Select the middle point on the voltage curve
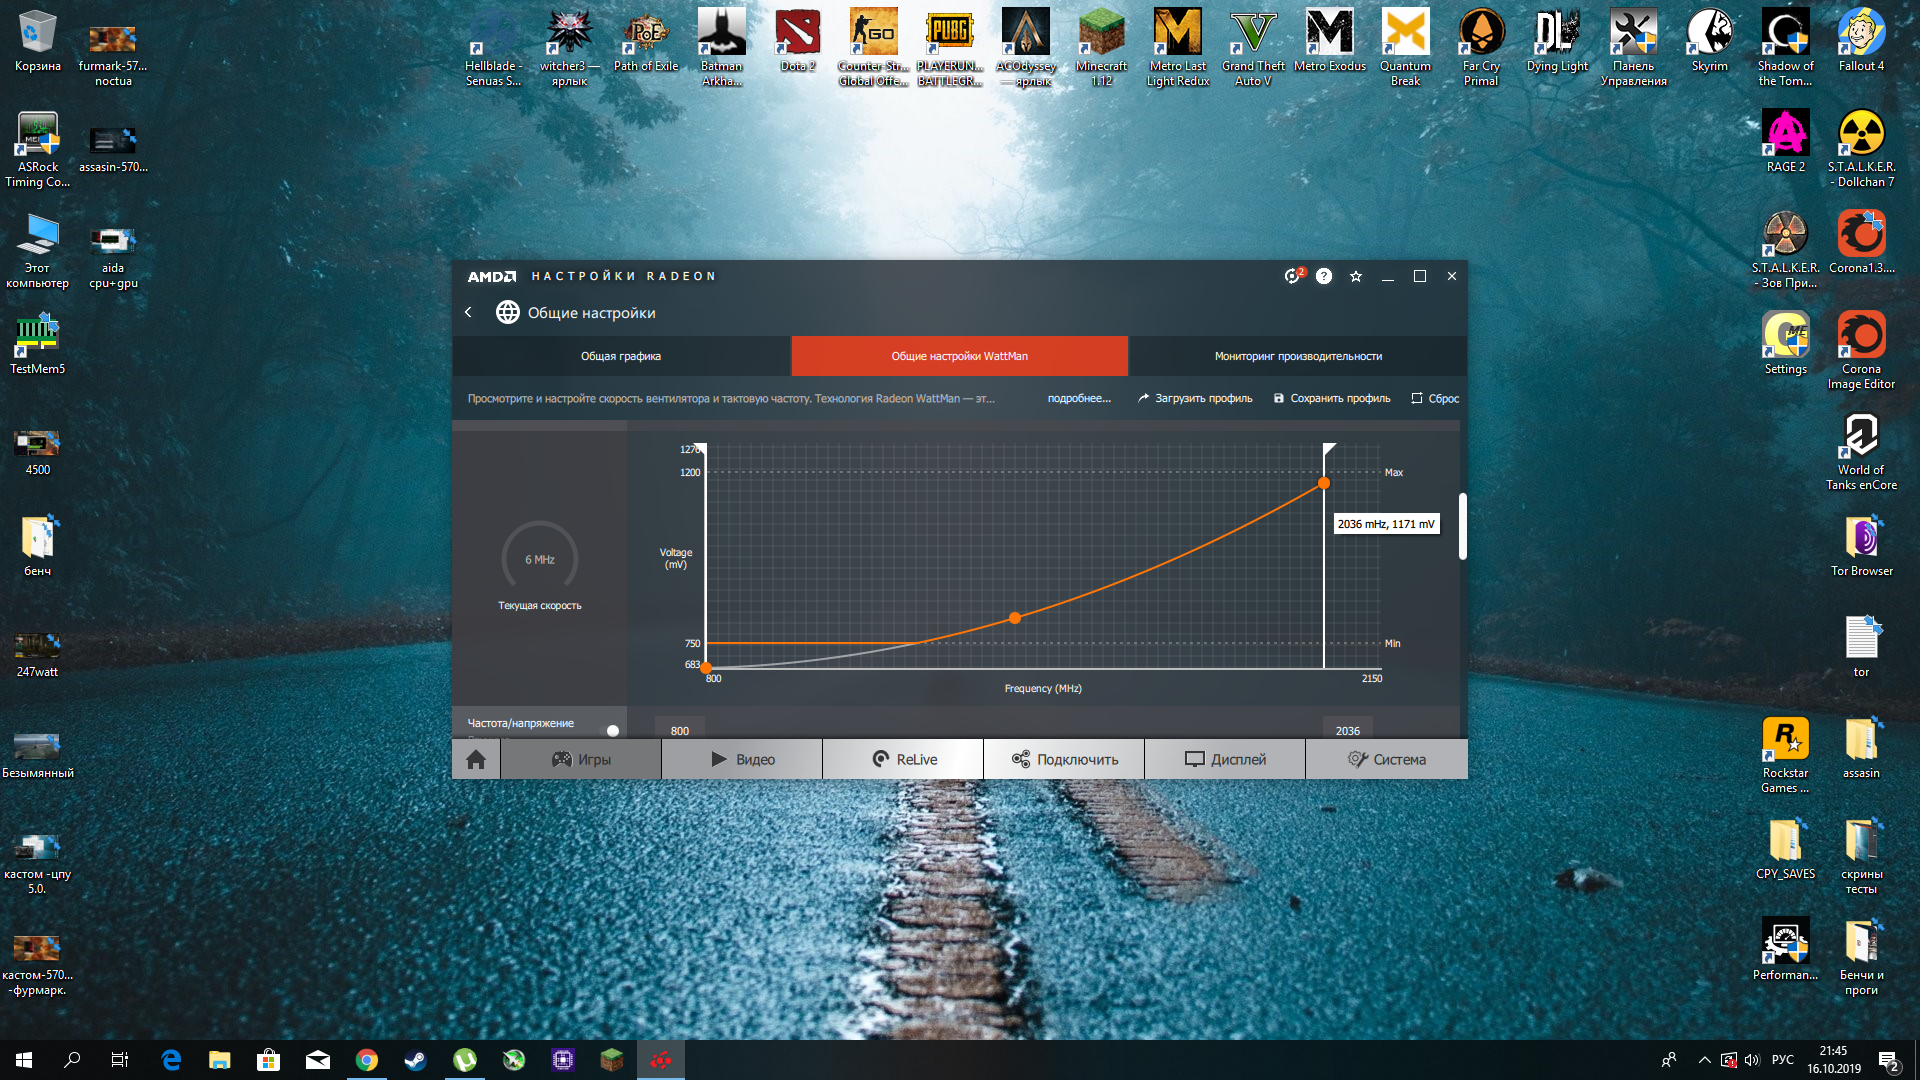Viewport: 1920px width, 1080px height. coord(1015,618)
